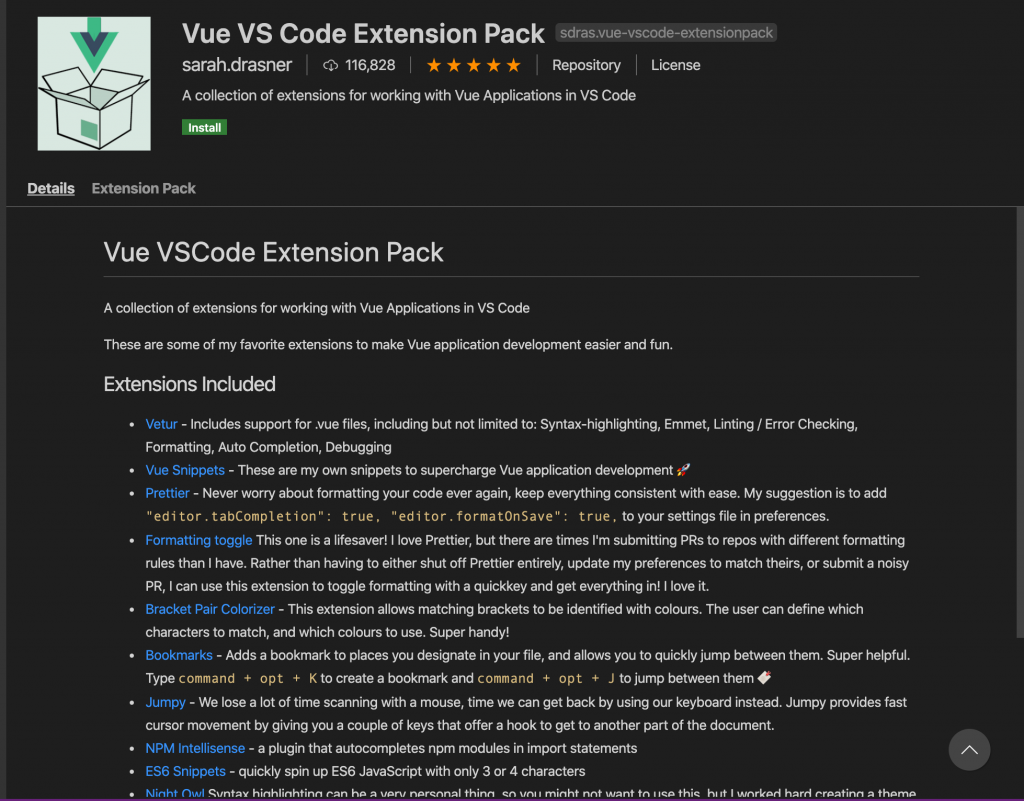This screenshot has height=801, width=1024.
Task: View the License page
Action: (x=675, y=65)
